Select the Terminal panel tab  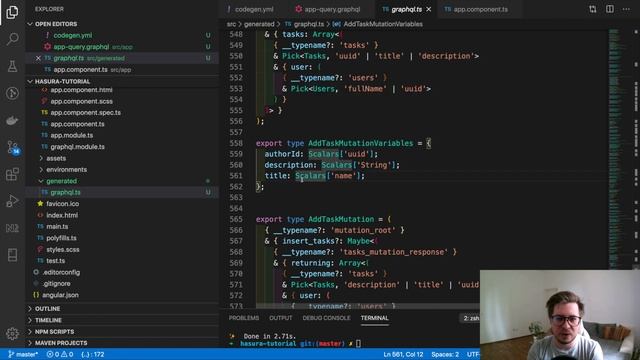coord(374,318)
